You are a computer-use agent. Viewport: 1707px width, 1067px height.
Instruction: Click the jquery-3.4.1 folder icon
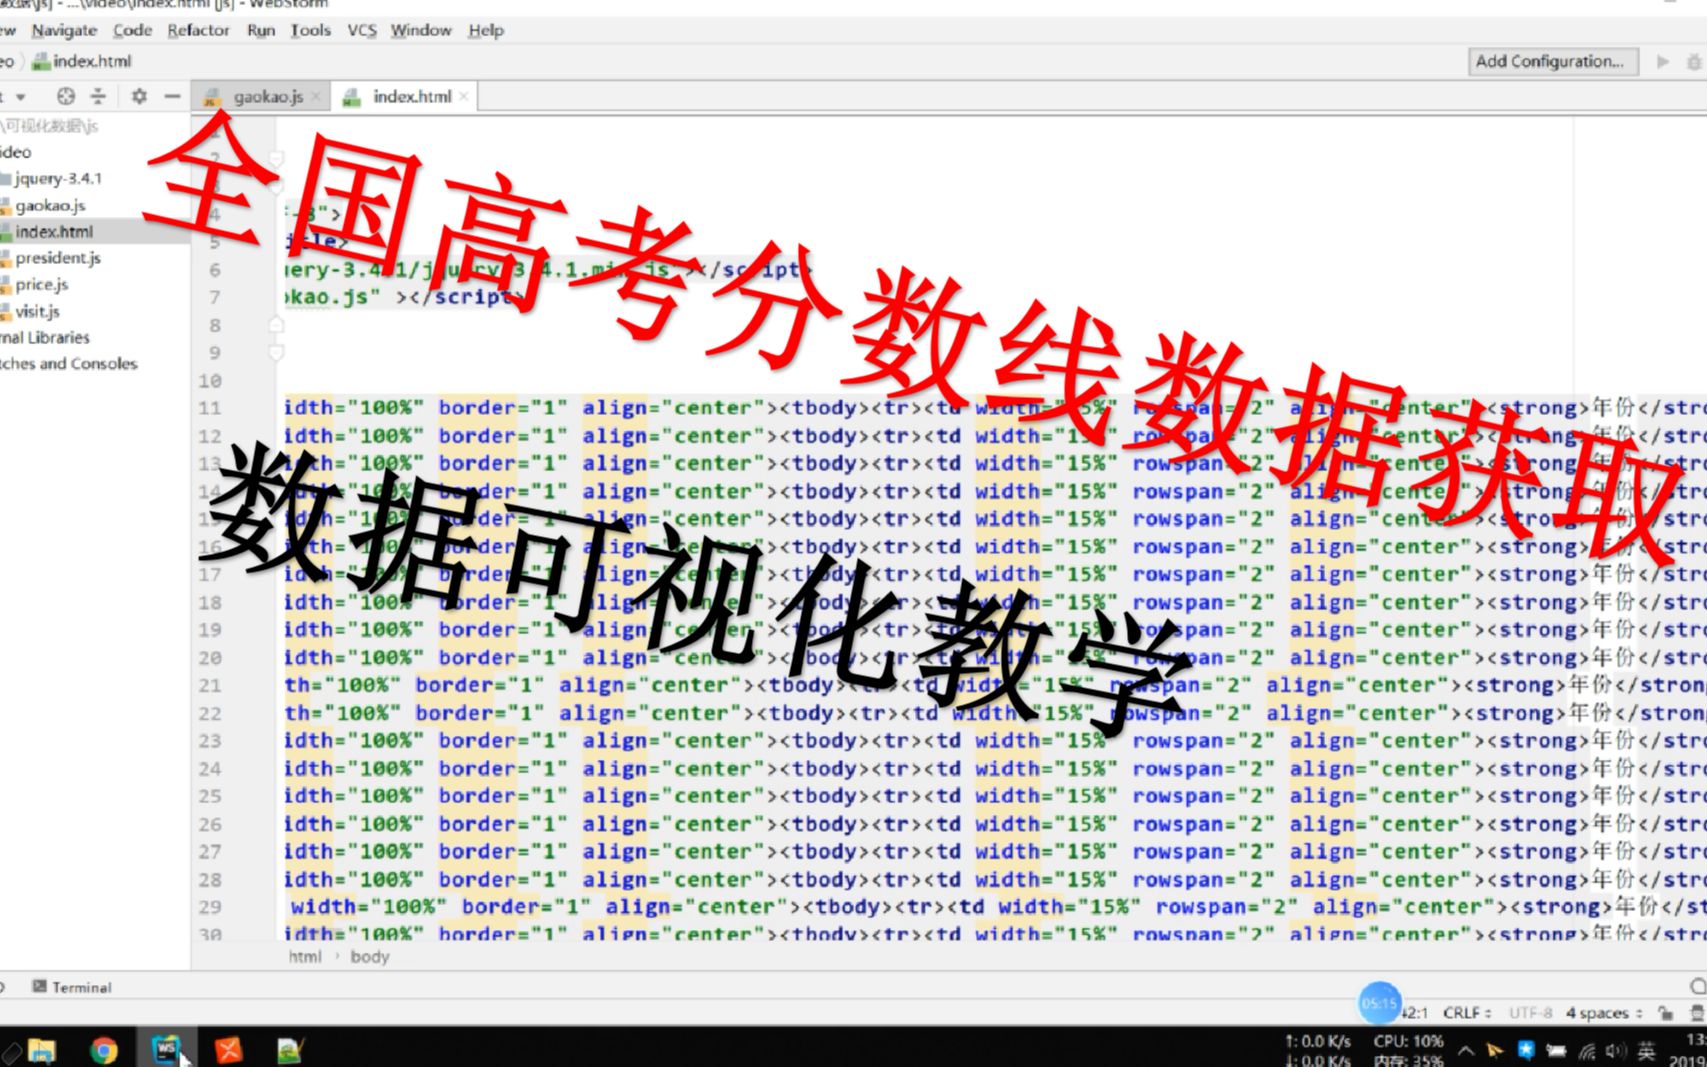(x=5, y=179)
